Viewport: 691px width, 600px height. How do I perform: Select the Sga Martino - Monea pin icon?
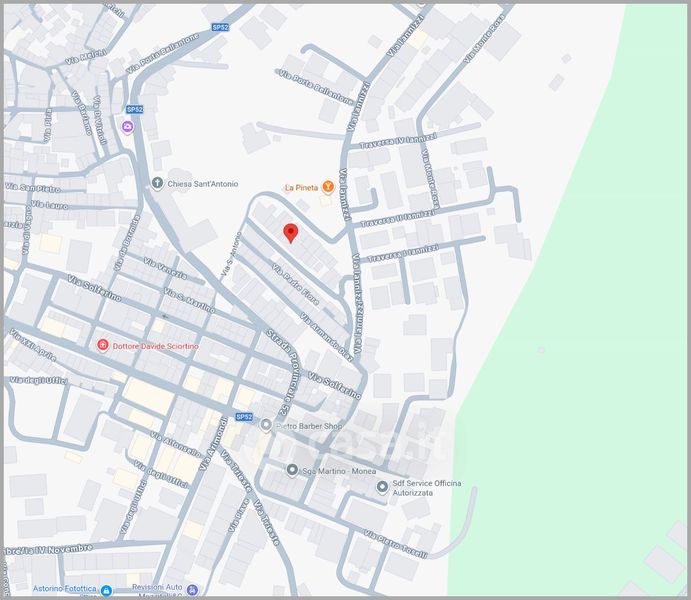click(x=292, y=470)
